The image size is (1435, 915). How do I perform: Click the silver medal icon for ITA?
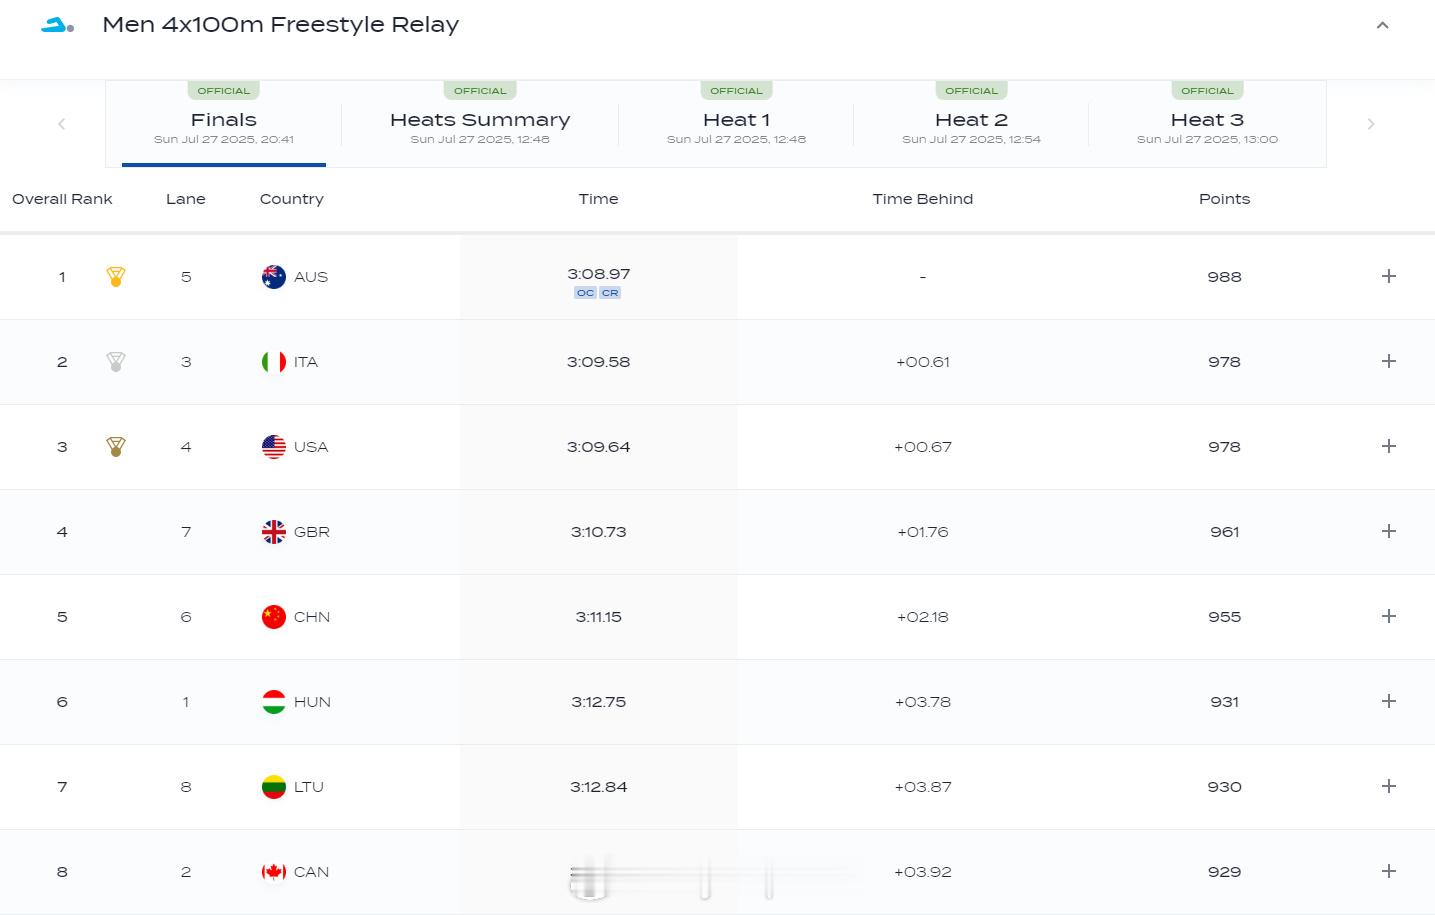click(116, 362)
